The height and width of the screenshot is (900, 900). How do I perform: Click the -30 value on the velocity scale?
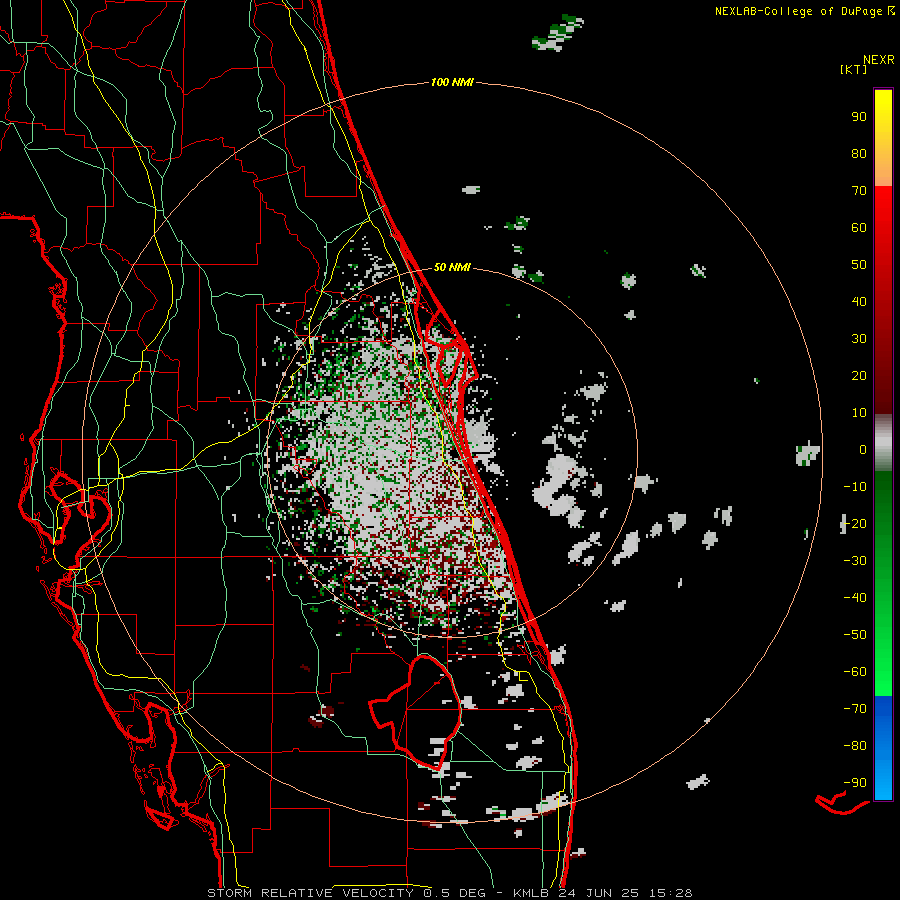click(855, 561)
